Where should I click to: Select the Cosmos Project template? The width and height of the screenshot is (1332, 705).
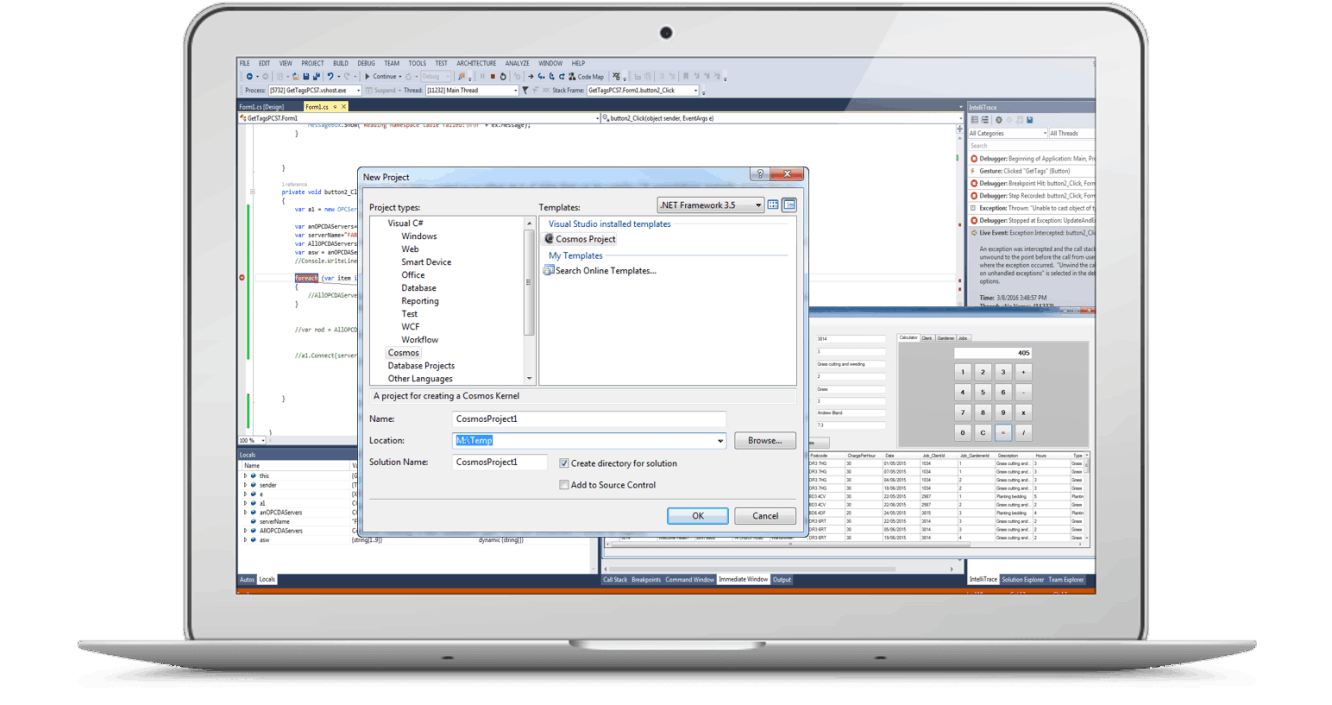coord(580,239)
